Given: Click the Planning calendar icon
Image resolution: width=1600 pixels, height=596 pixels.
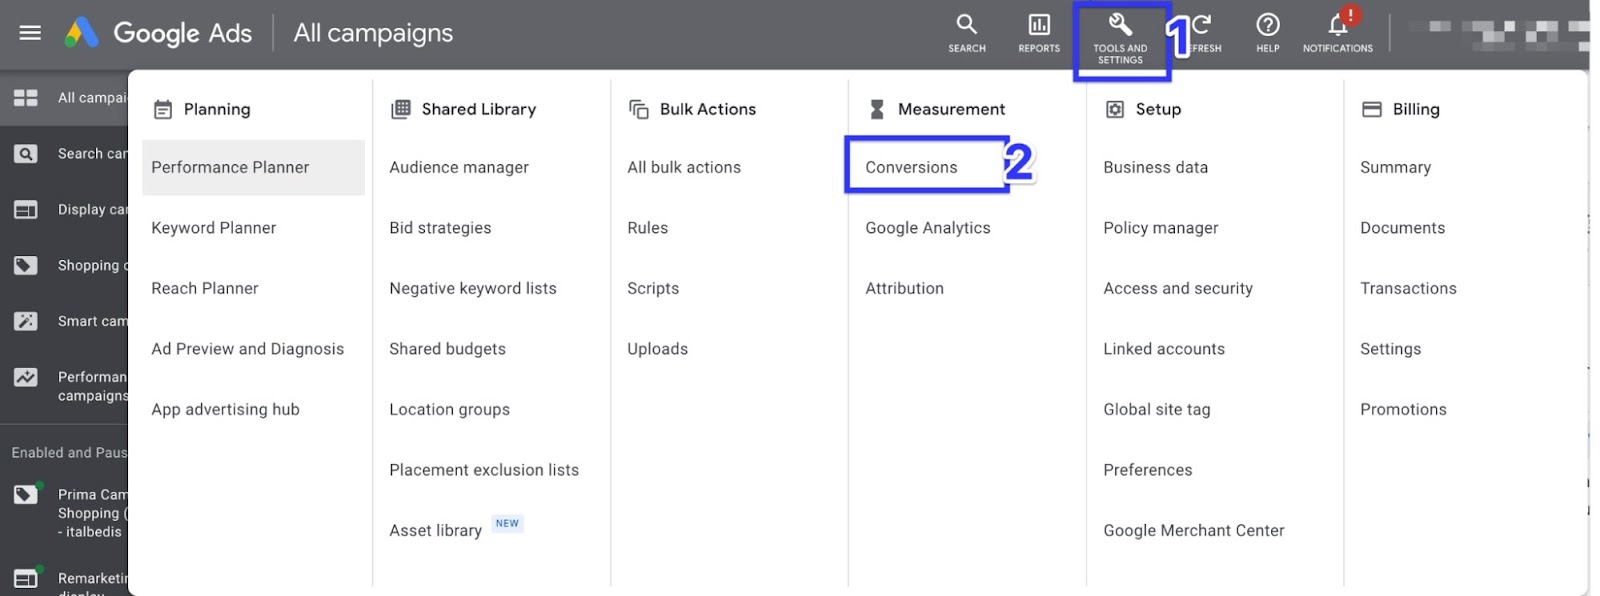Looking at the screenshot, I should [x=163, y=110].
